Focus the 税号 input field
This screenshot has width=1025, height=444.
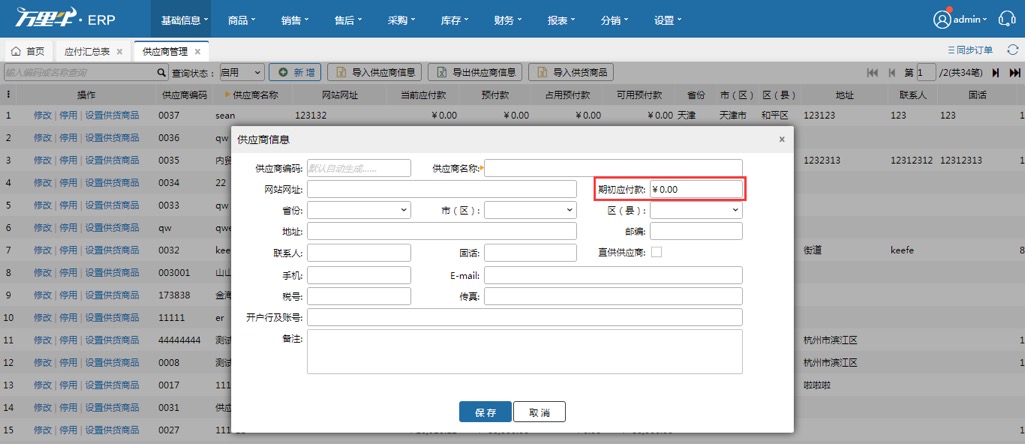[359, 296]
